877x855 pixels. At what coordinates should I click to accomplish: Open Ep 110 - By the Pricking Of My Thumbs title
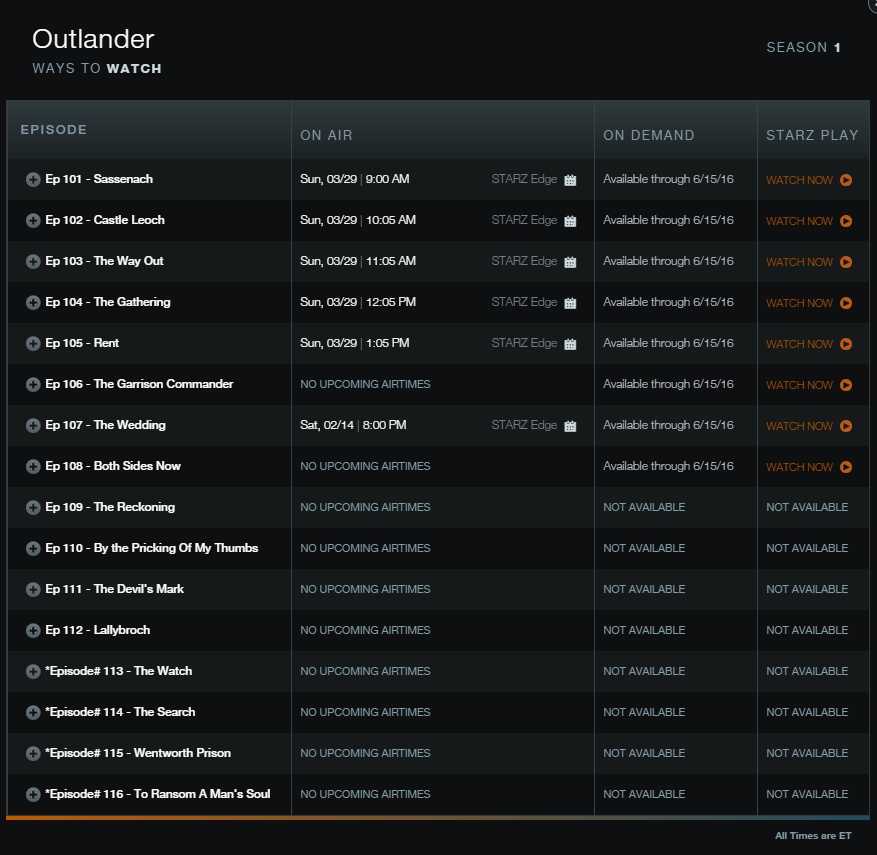[x=152, y=548]
